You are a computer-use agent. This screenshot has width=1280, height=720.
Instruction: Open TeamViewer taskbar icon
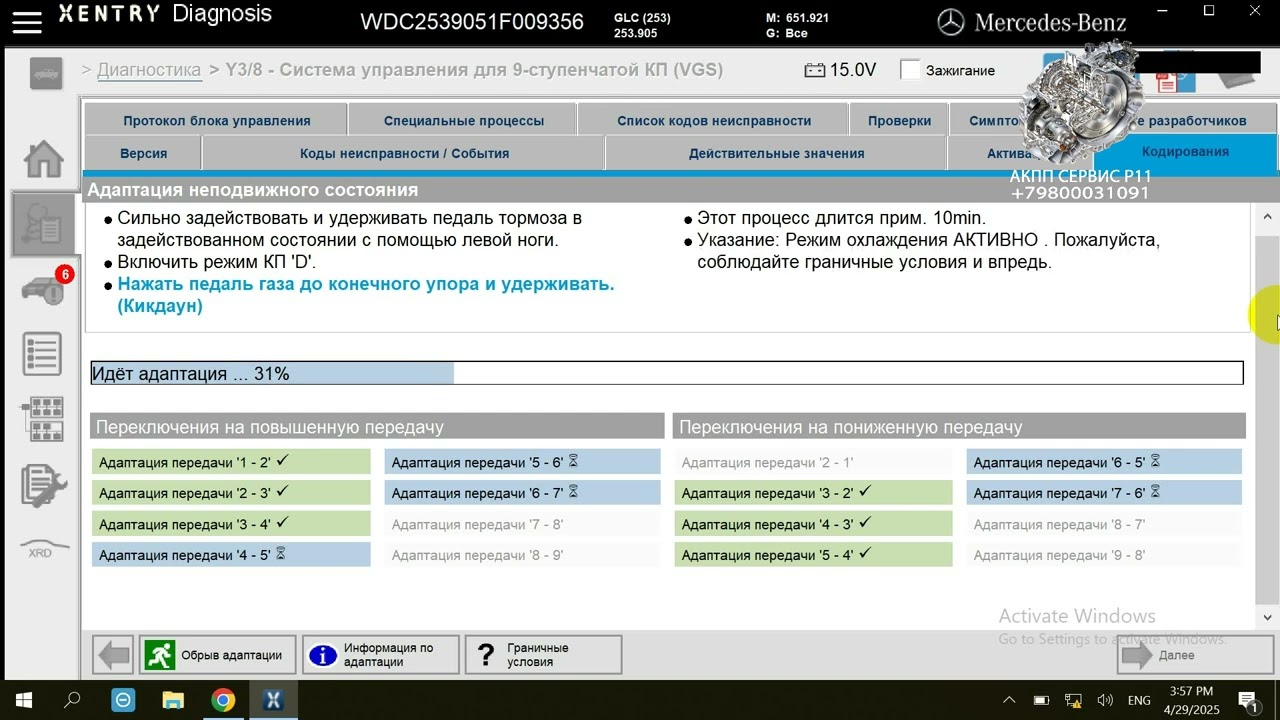(123, 700)
